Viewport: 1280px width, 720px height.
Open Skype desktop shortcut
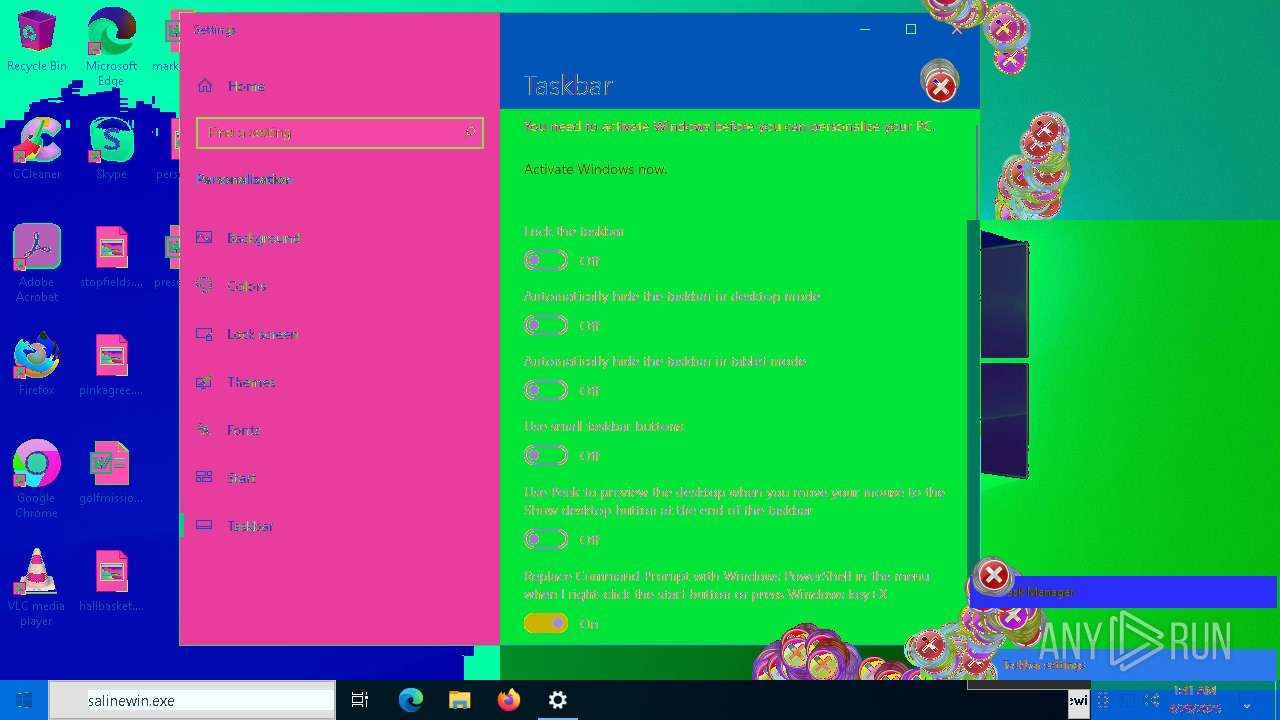tap(111, 148)
